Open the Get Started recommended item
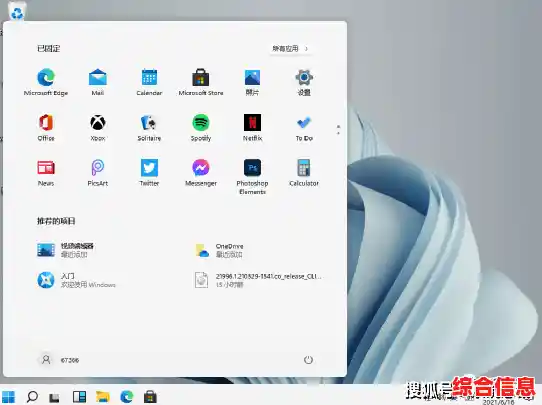 click(x=76, y=280)
